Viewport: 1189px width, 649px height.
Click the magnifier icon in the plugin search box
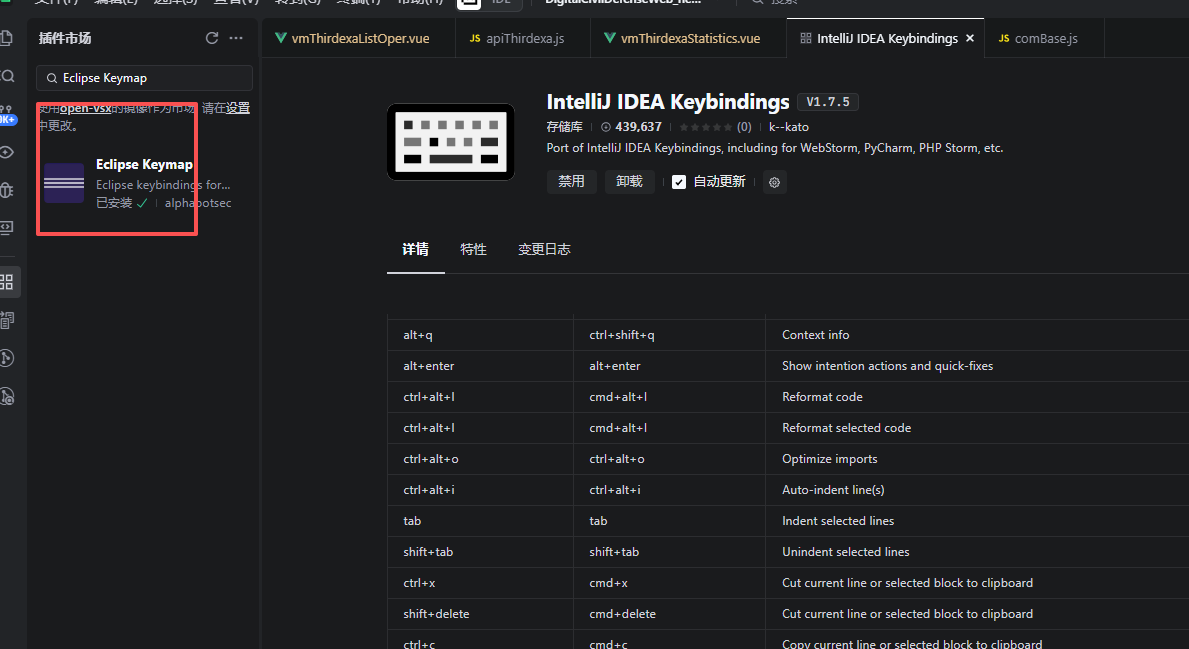click(52, 78)
